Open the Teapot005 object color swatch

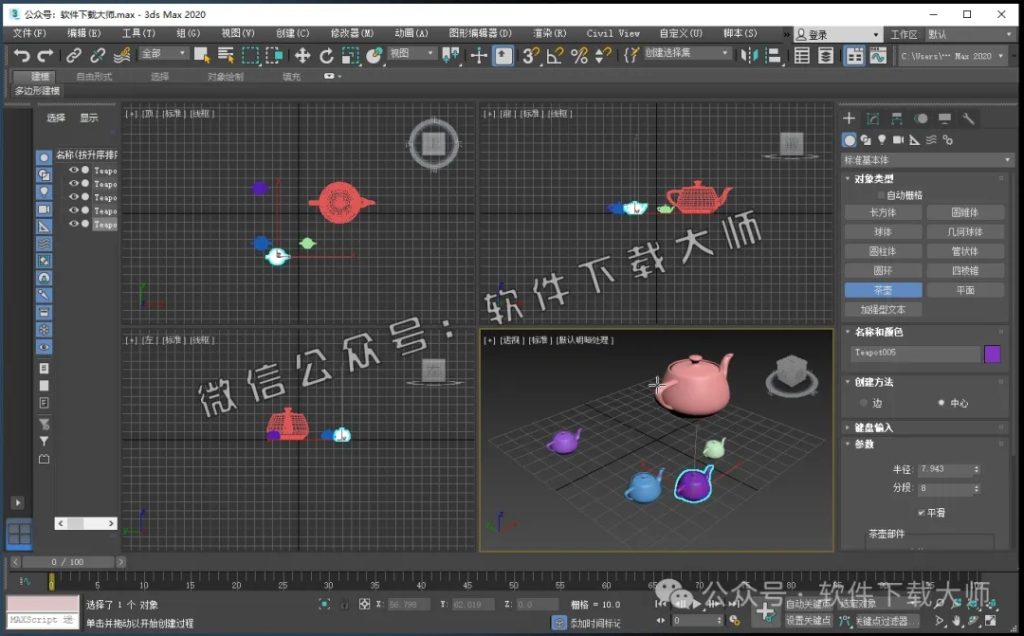[992, 353]
